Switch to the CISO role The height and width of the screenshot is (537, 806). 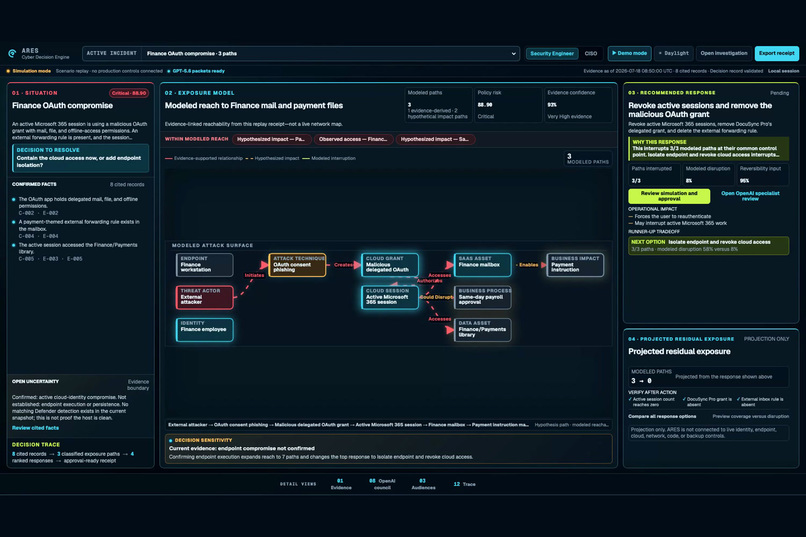591,53
